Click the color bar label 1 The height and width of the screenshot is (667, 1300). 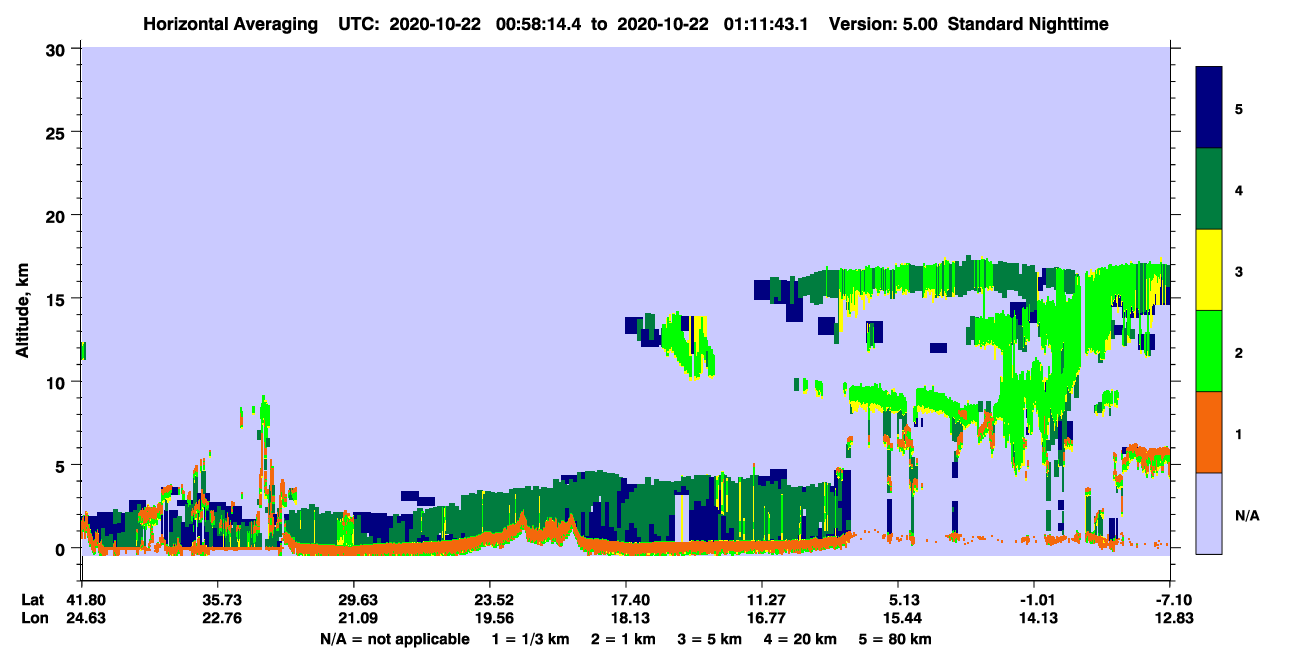coord(1239,433)
